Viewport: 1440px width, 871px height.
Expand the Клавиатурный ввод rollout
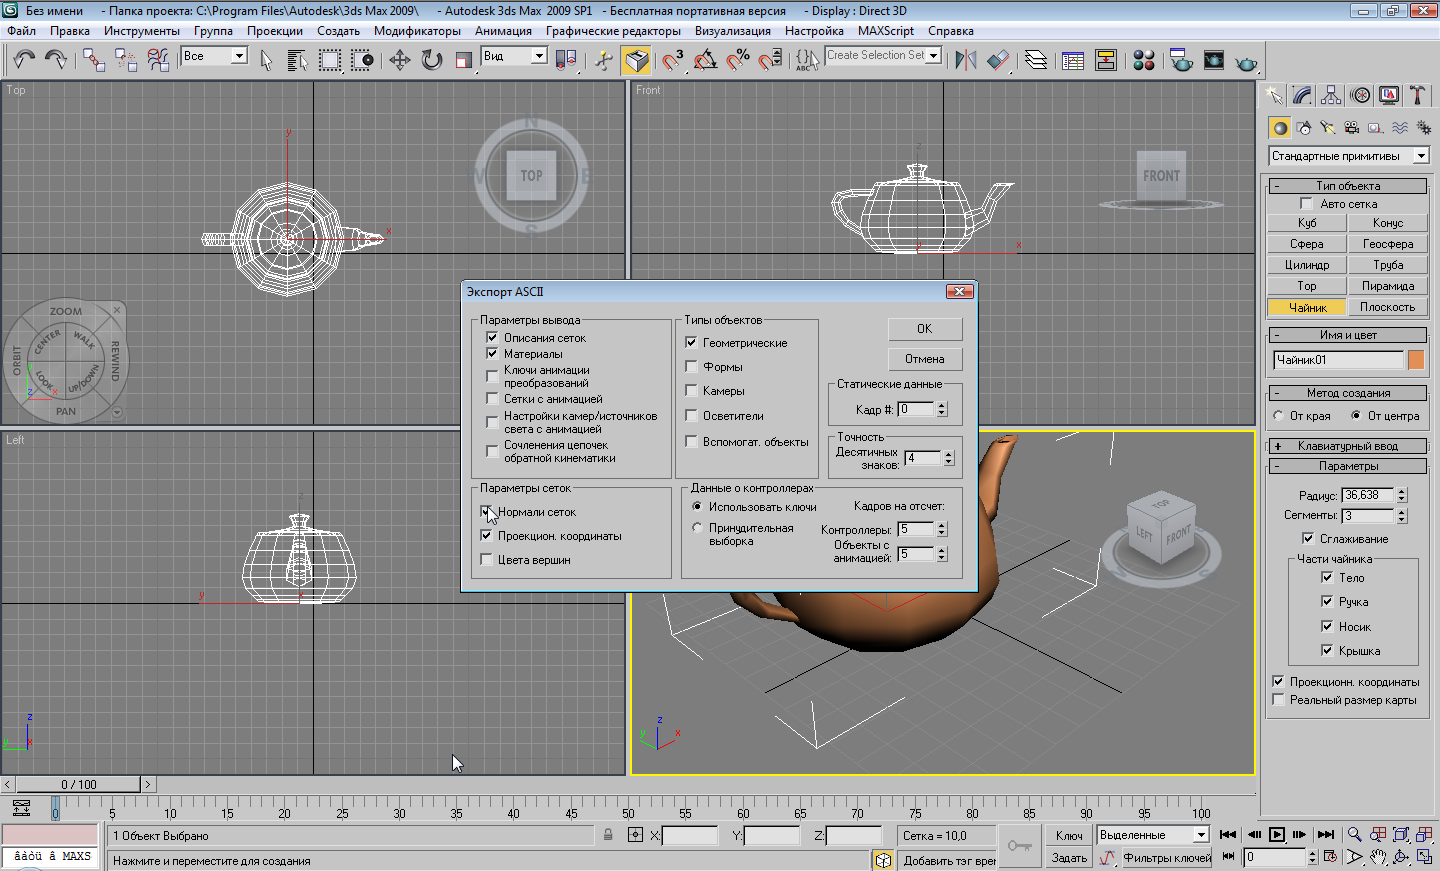point(1347,446)
